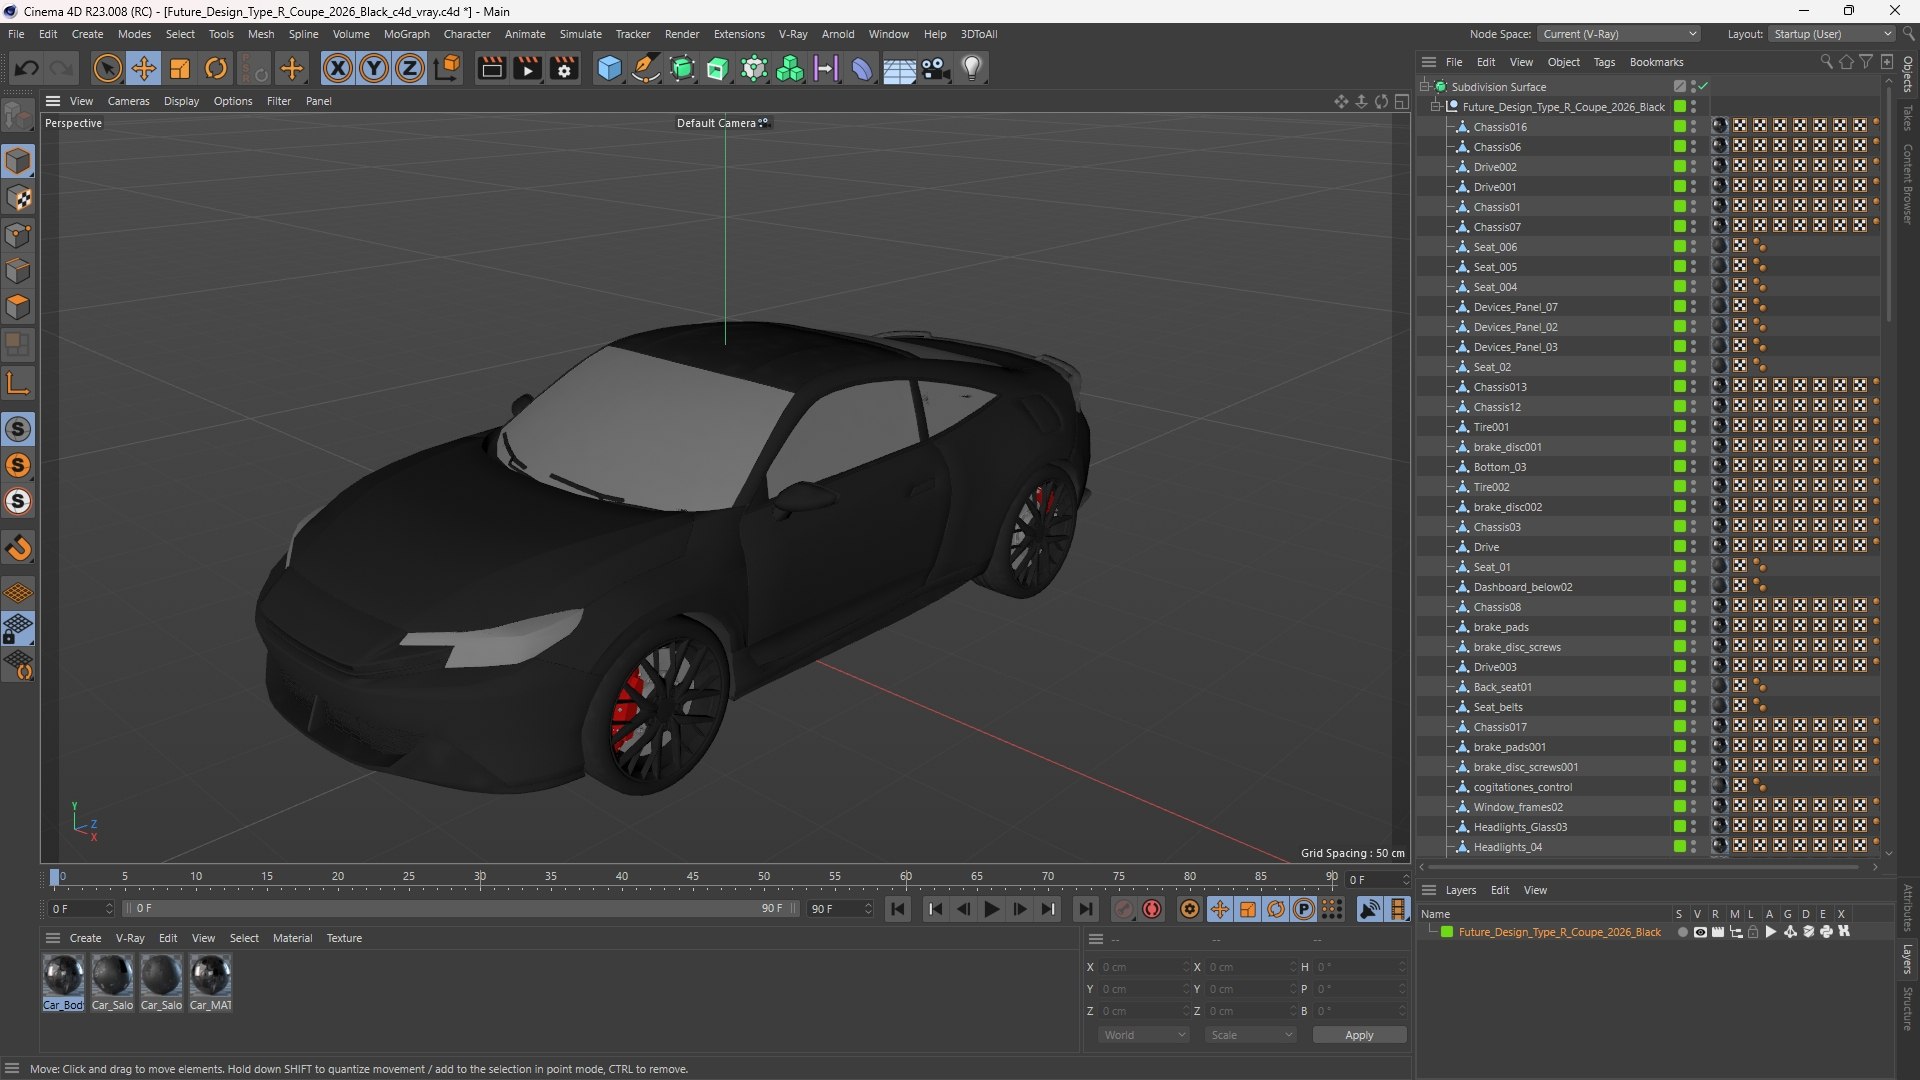Open the Spline Pen tool
The height and width of the screenshot is (1080, 1920).
[646, 68]
